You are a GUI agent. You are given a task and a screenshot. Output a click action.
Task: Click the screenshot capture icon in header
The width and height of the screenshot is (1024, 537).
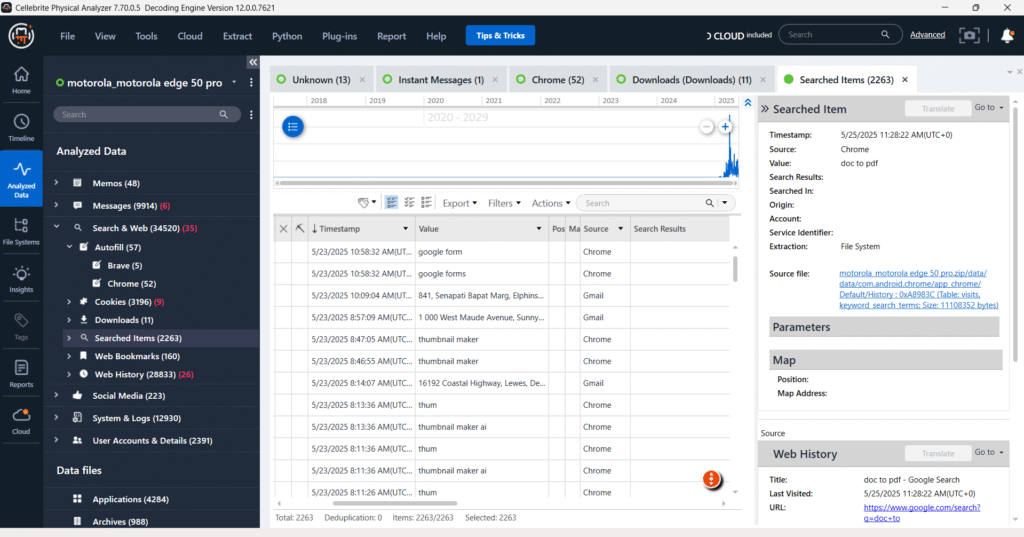point(969,35)
